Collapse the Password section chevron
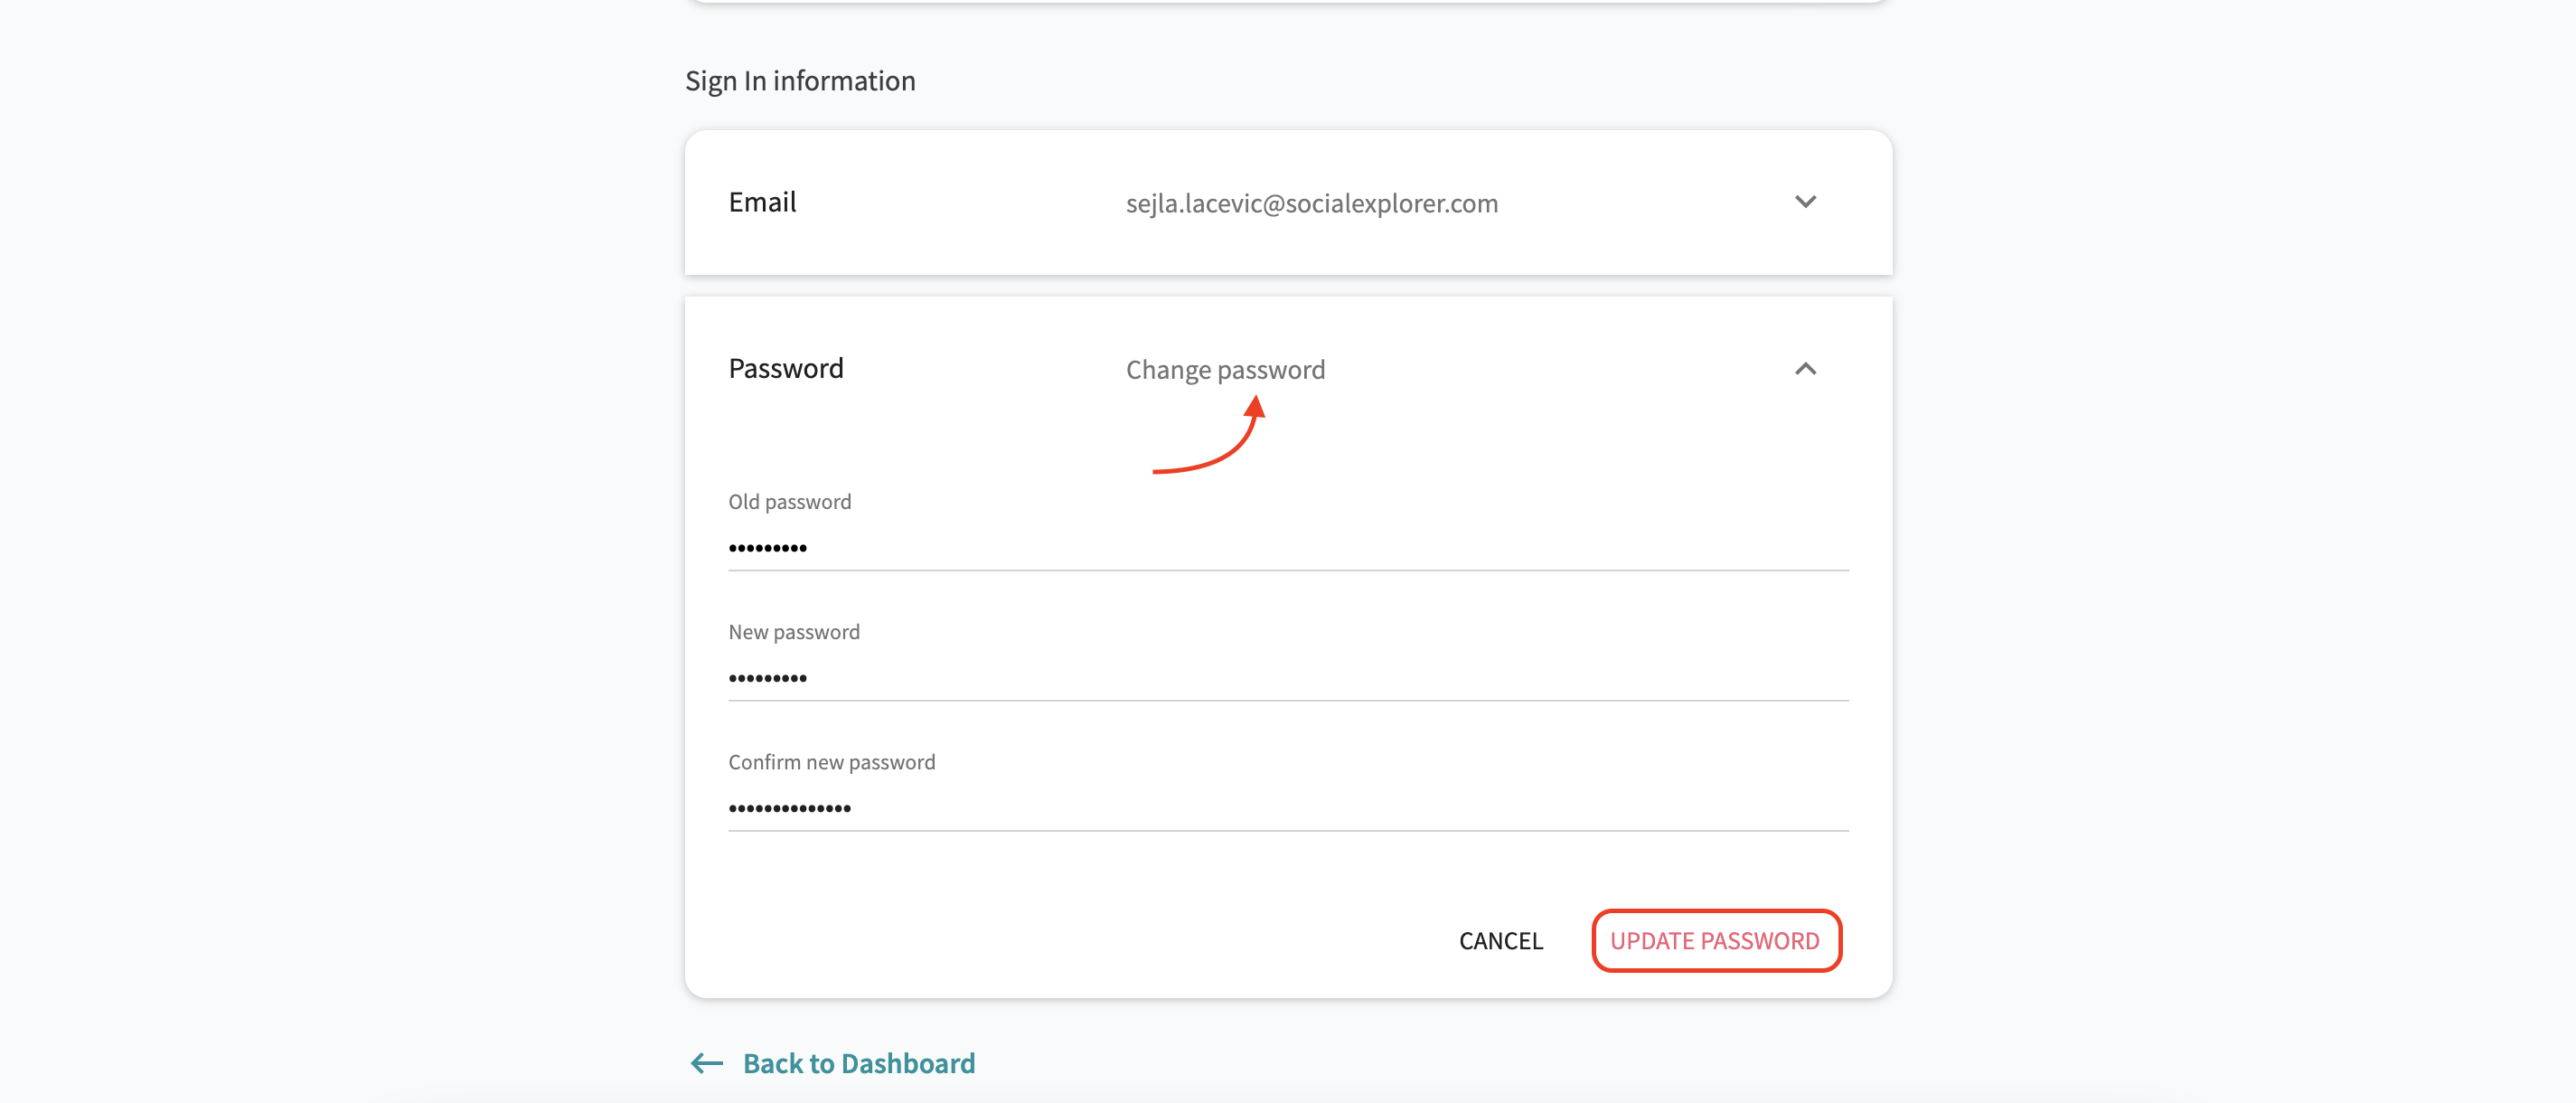The image size is (2576, 1103). (1804, 369)
